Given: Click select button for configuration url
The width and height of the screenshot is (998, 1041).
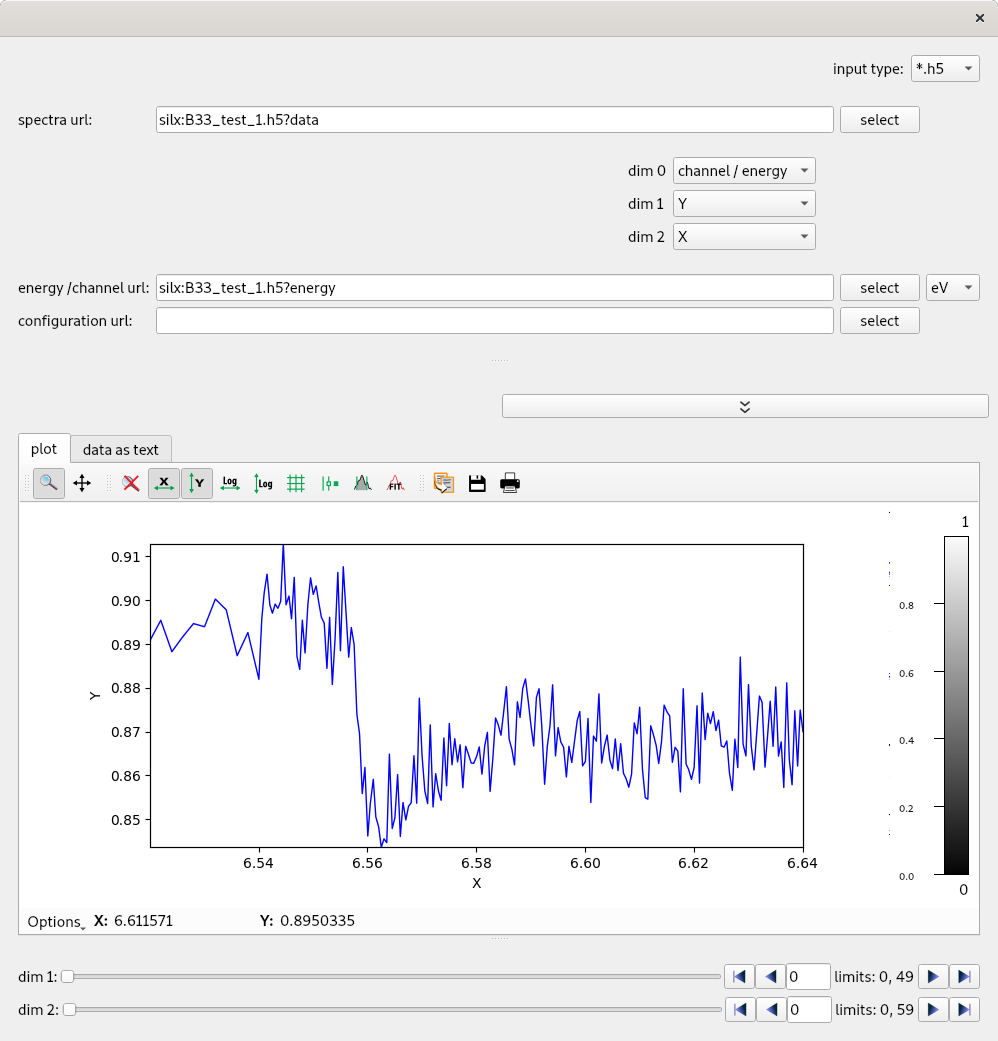Looking at the screenshot, I should [x=879, y=321].
